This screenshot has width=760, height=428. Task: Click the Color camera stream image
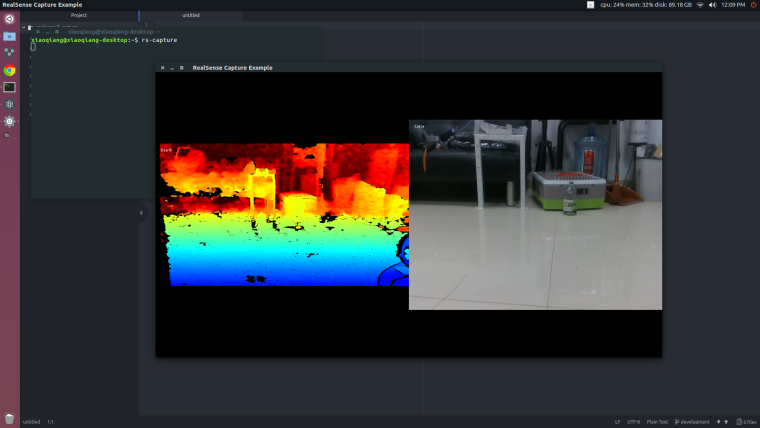(536, 215)
